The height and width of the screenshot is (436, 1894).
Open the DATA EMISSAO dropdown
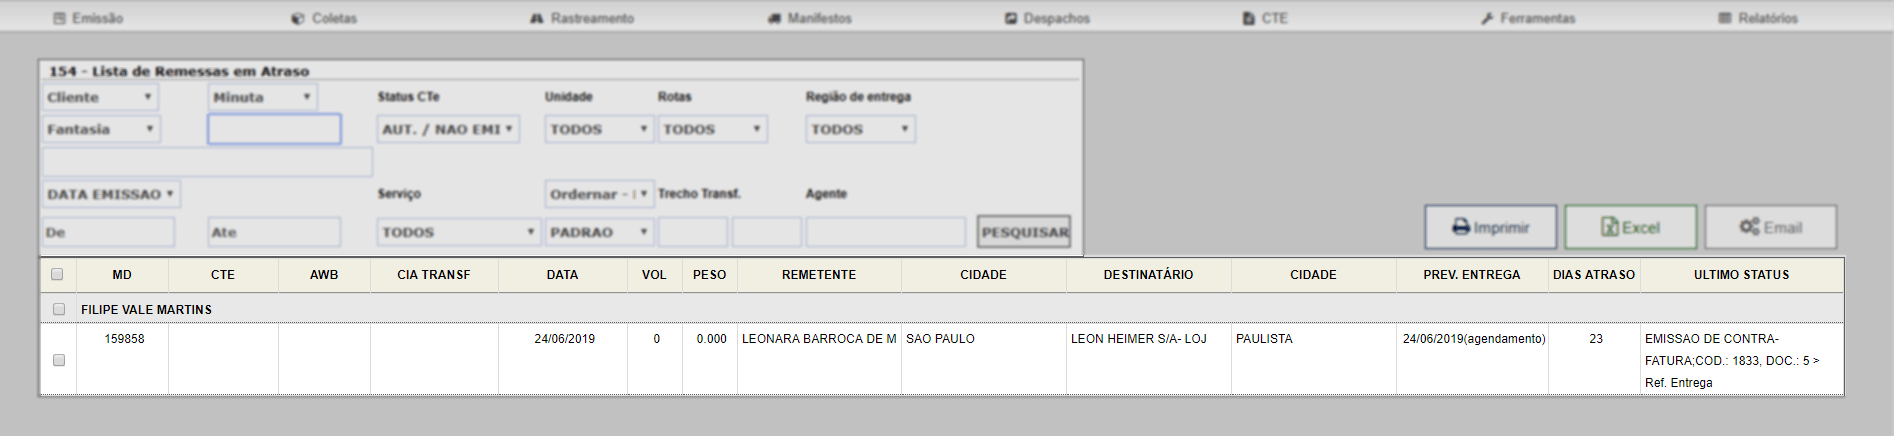coord(111,194)
